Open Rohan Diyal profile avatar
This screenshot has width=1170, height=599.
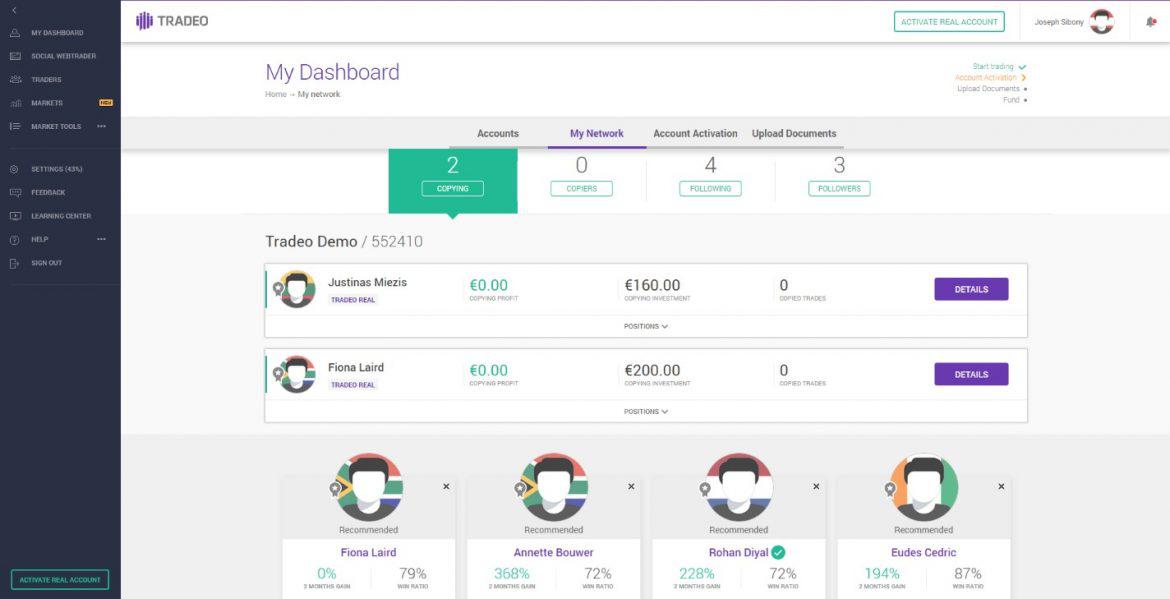[739, 487]
